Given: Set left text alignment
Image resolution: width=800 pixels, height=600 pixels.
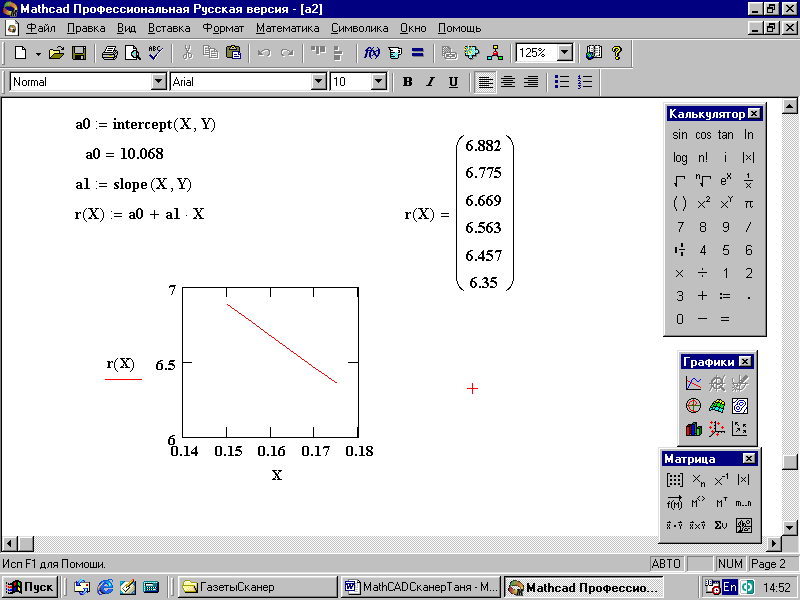Looking at the screenshot, I should [485, 82].
